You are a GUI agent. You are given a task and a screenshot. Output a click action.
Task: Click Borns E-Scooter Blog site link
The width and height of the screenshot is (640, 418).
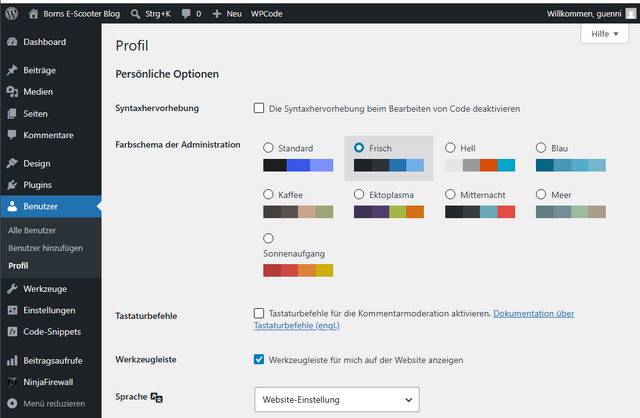82,14
